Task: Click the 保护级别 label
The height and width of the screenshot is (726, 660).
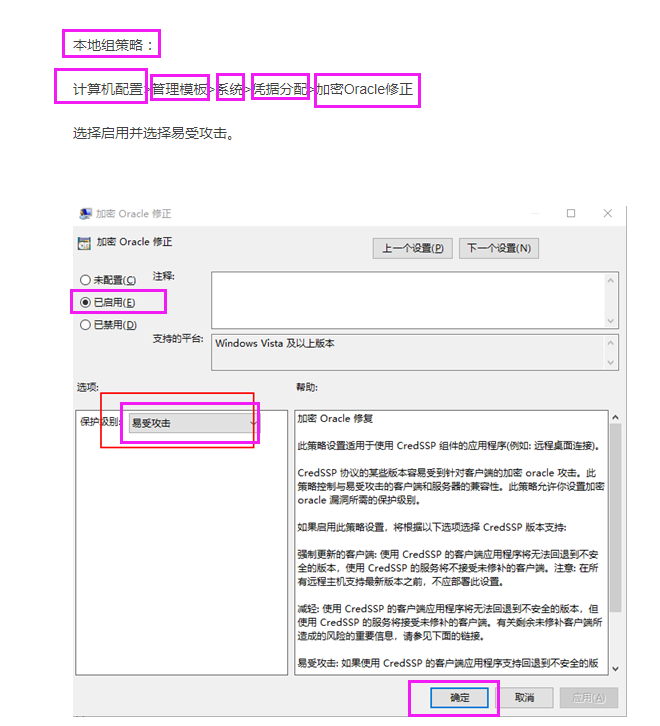Action: (100, 422)
